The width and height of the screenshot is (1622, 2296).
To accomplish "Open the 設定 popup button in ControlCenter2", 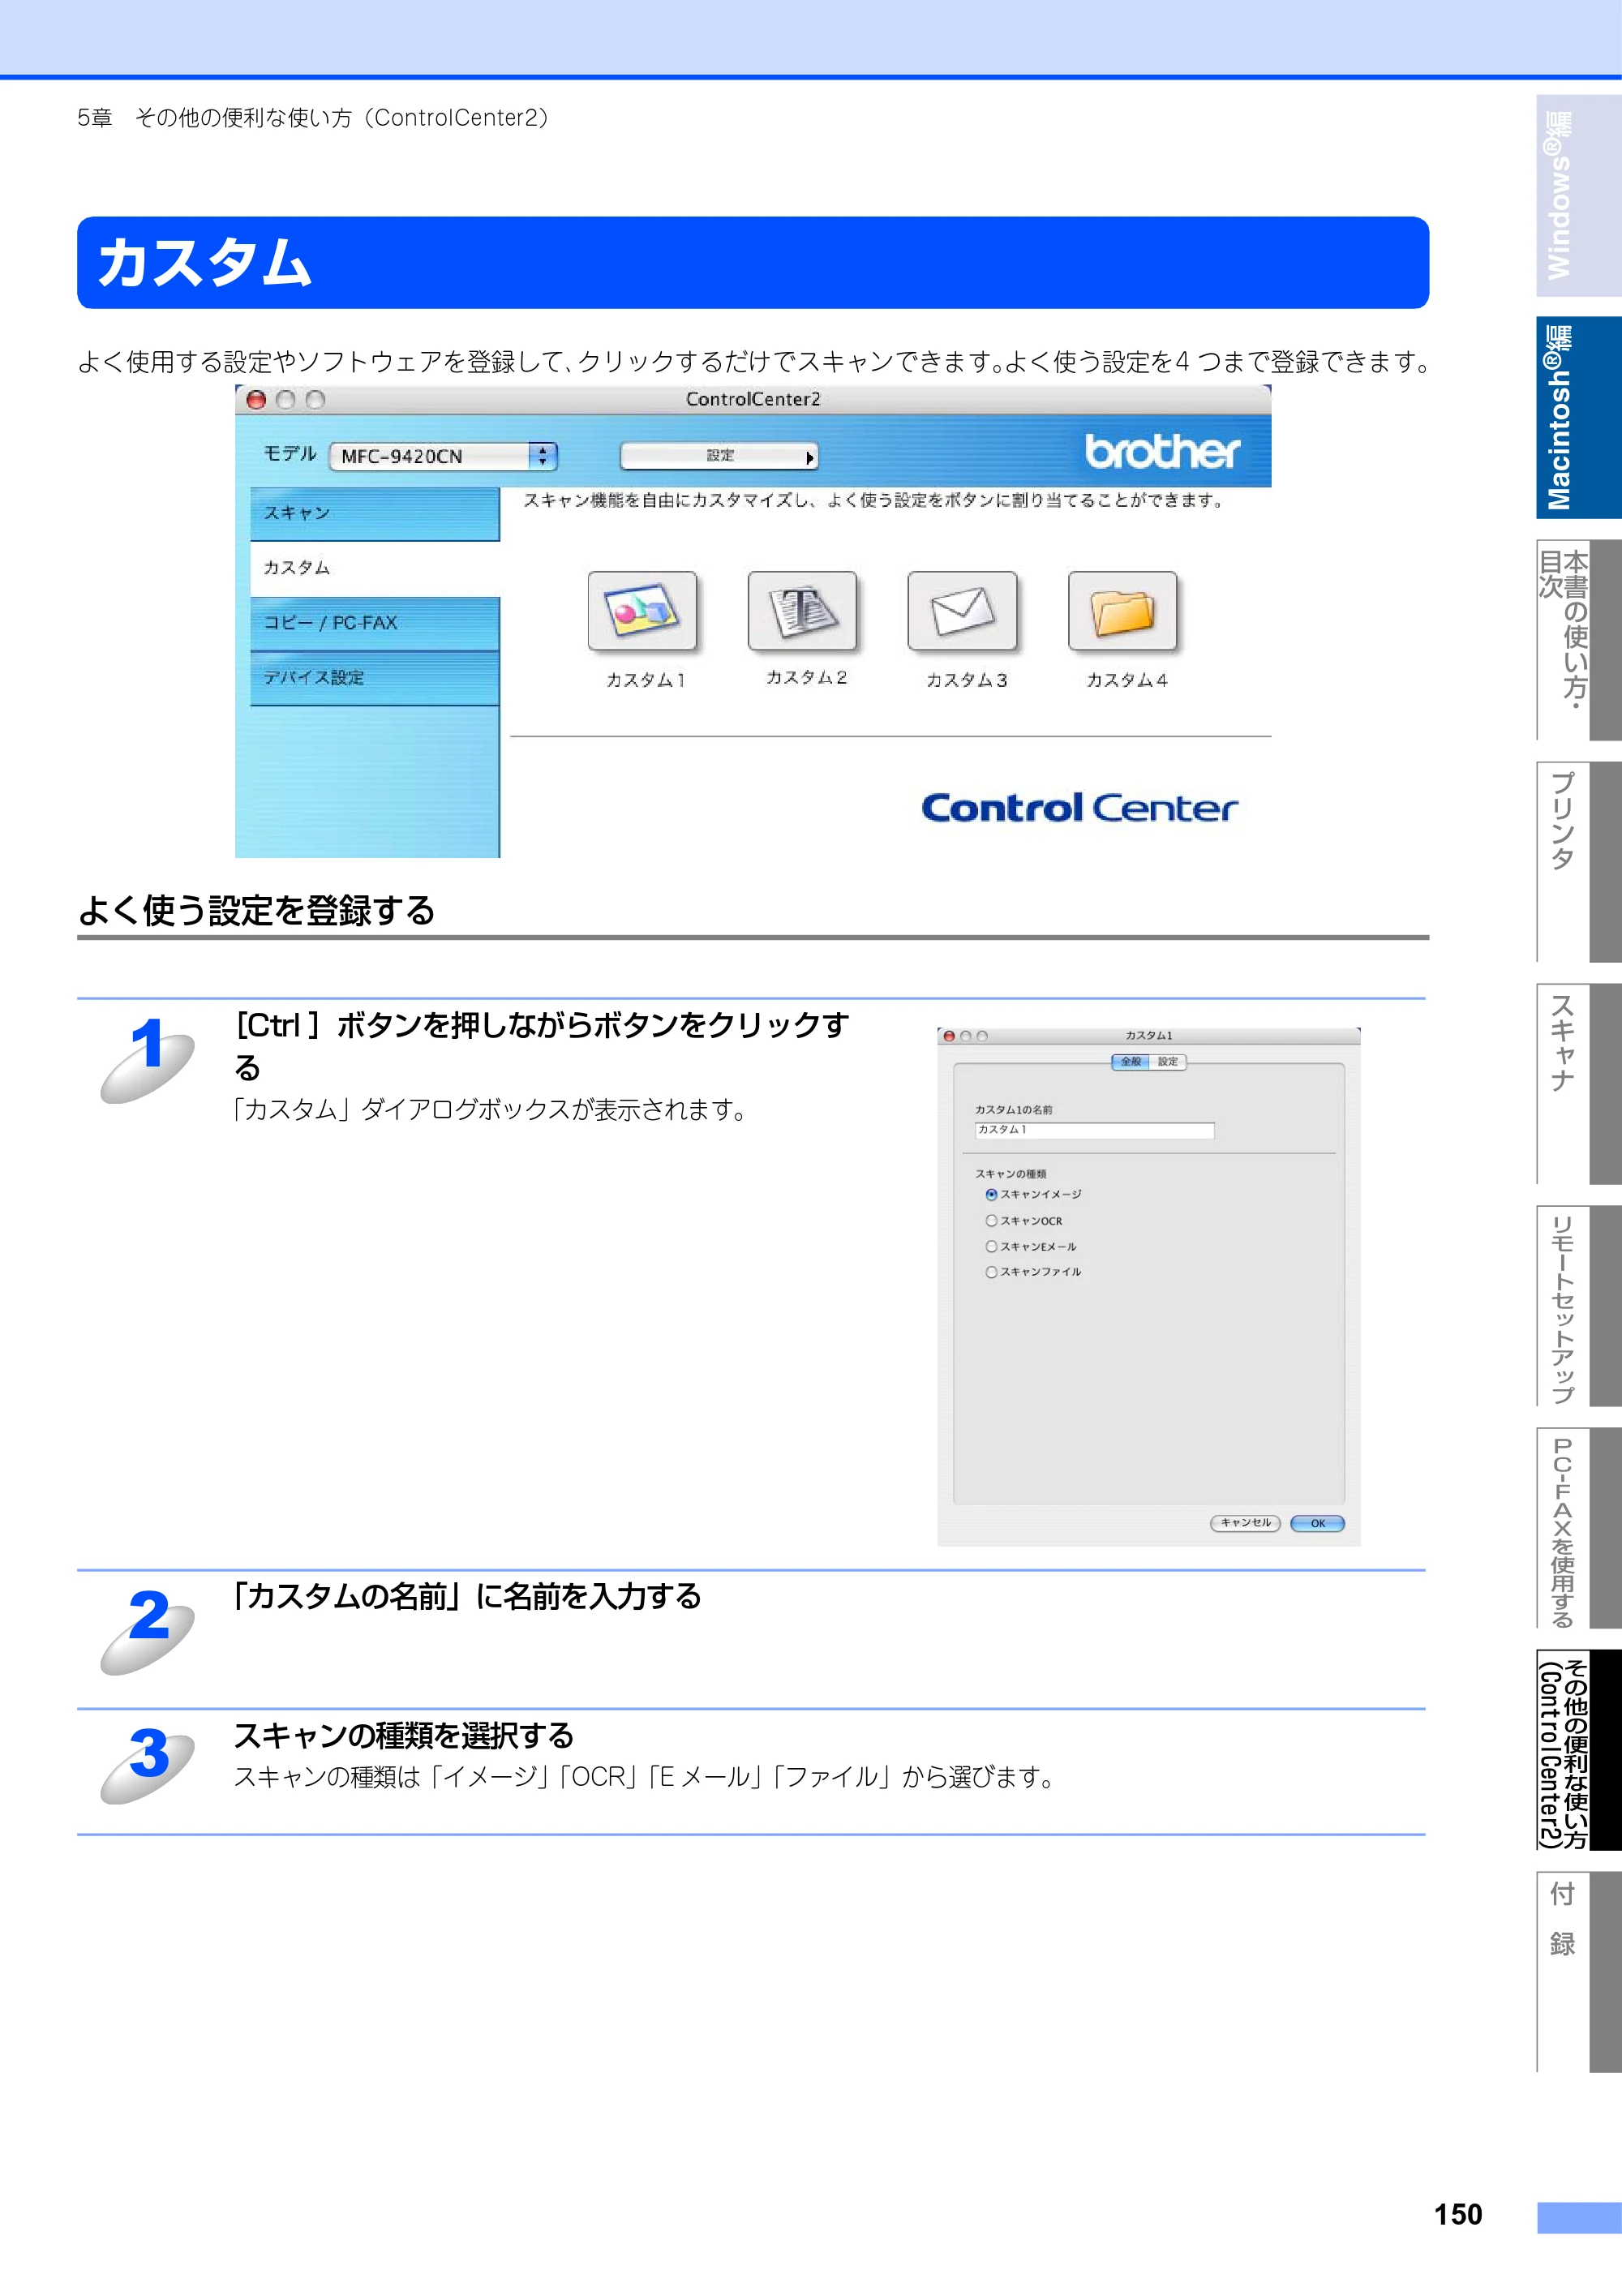I will (x=719, y=456).
